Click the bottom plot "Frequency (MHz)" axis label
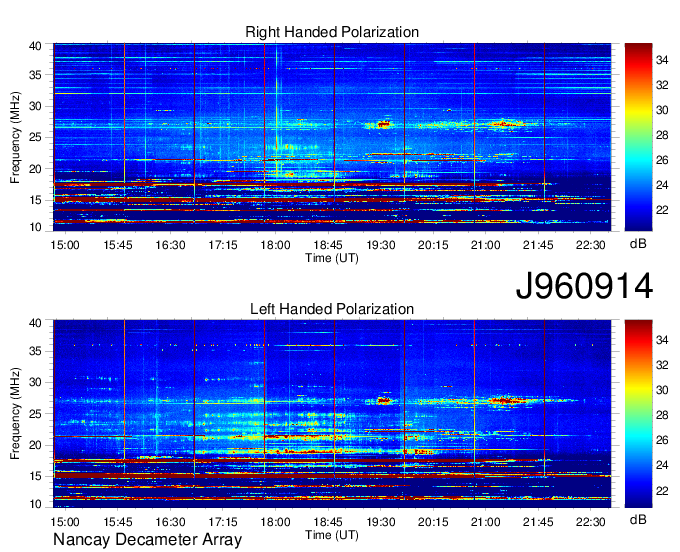680x552 pixels. click(x=15, y=414)
